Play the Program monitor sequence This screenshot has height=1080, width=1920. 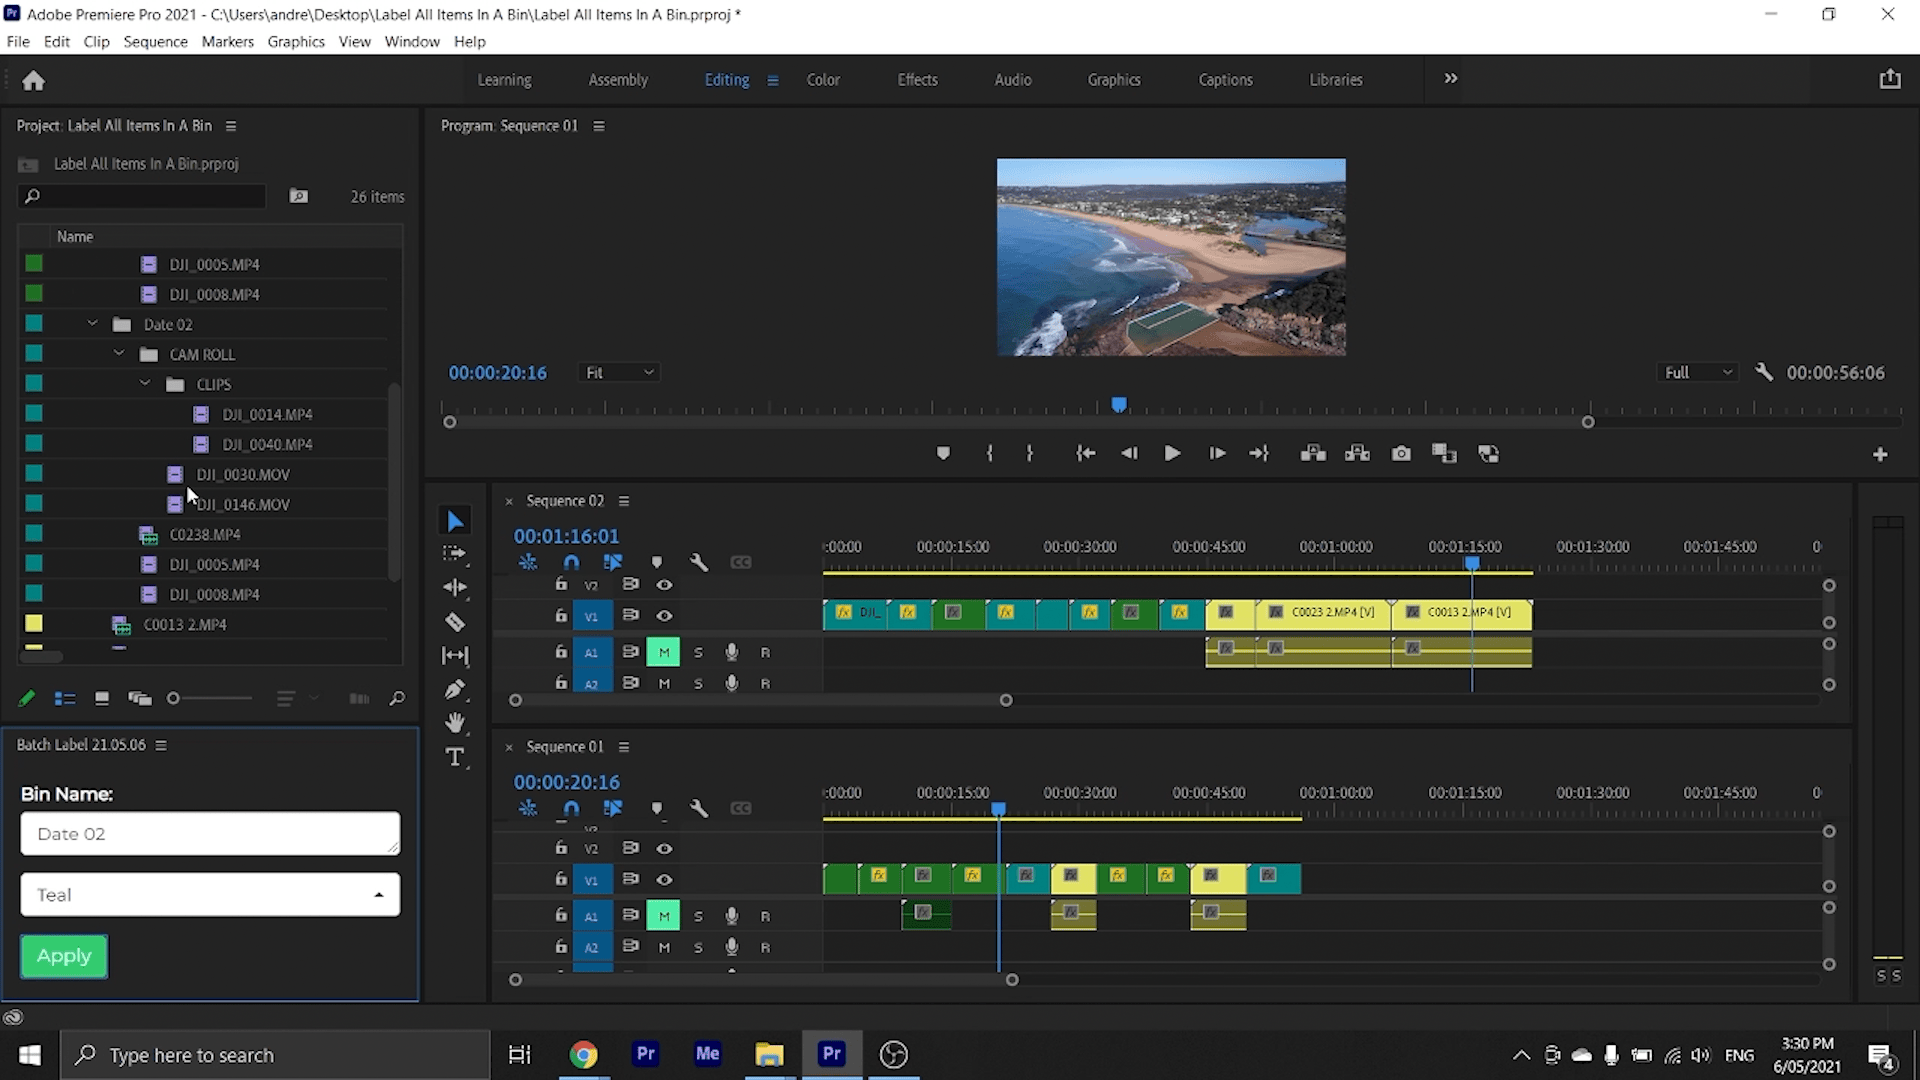(1172, 454)
